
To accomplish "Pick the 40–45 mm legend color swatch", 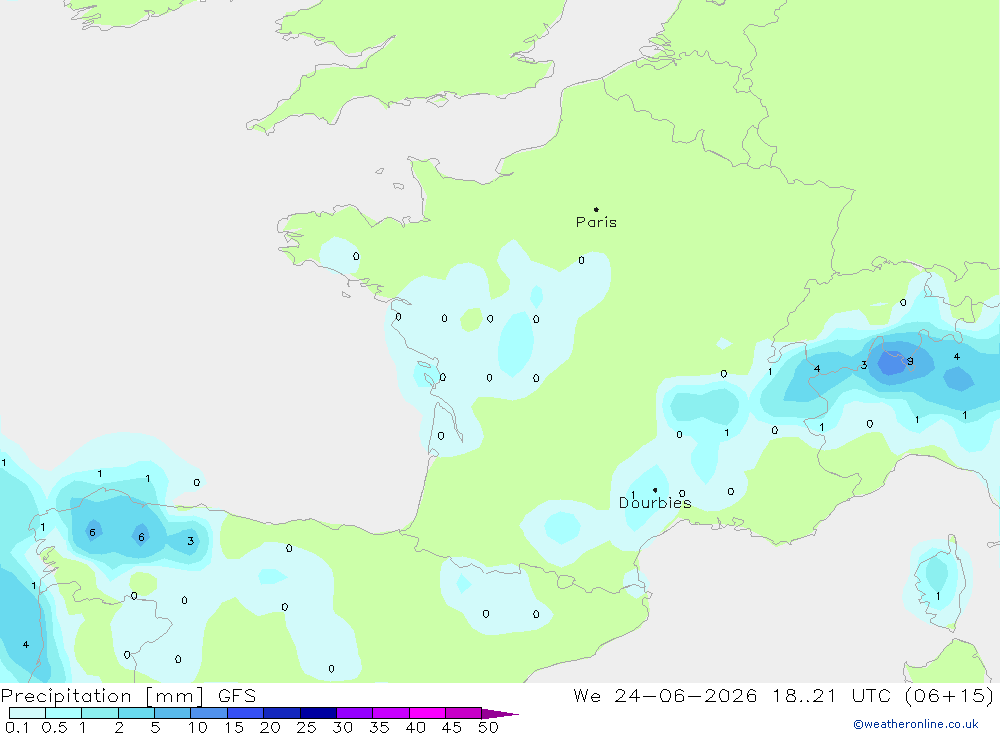I will [427, 713].
